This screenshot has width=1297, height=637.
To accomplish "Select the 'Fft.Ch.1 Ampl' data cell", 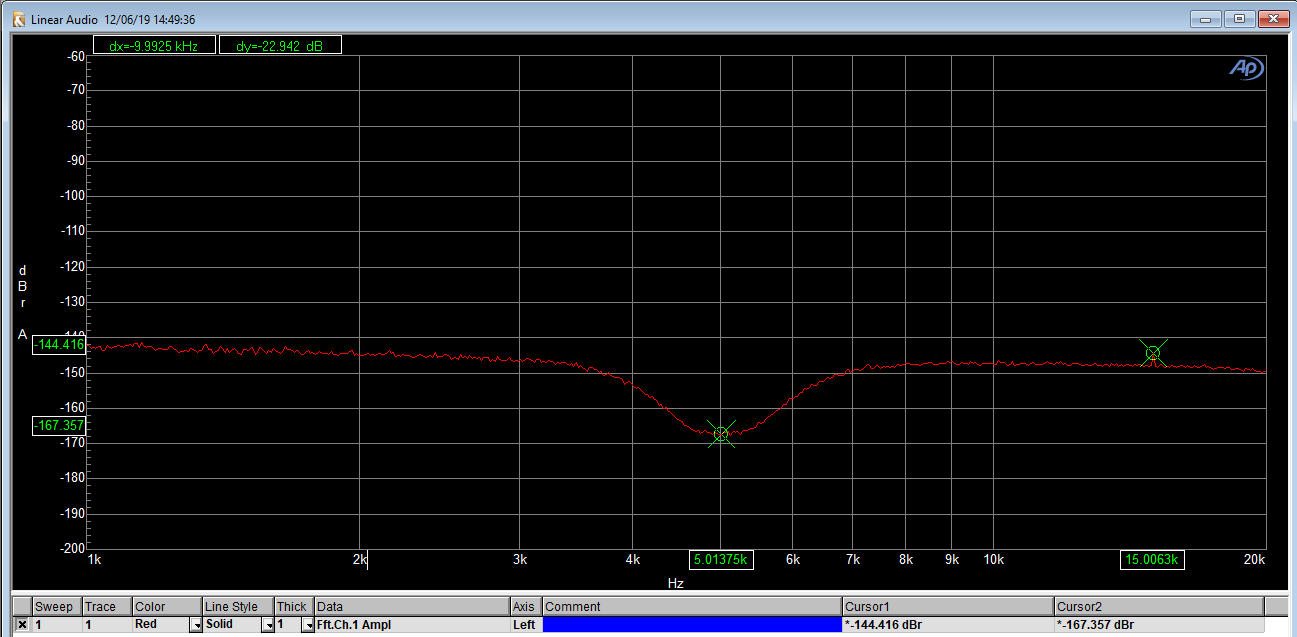I will (x=412, y=624).
